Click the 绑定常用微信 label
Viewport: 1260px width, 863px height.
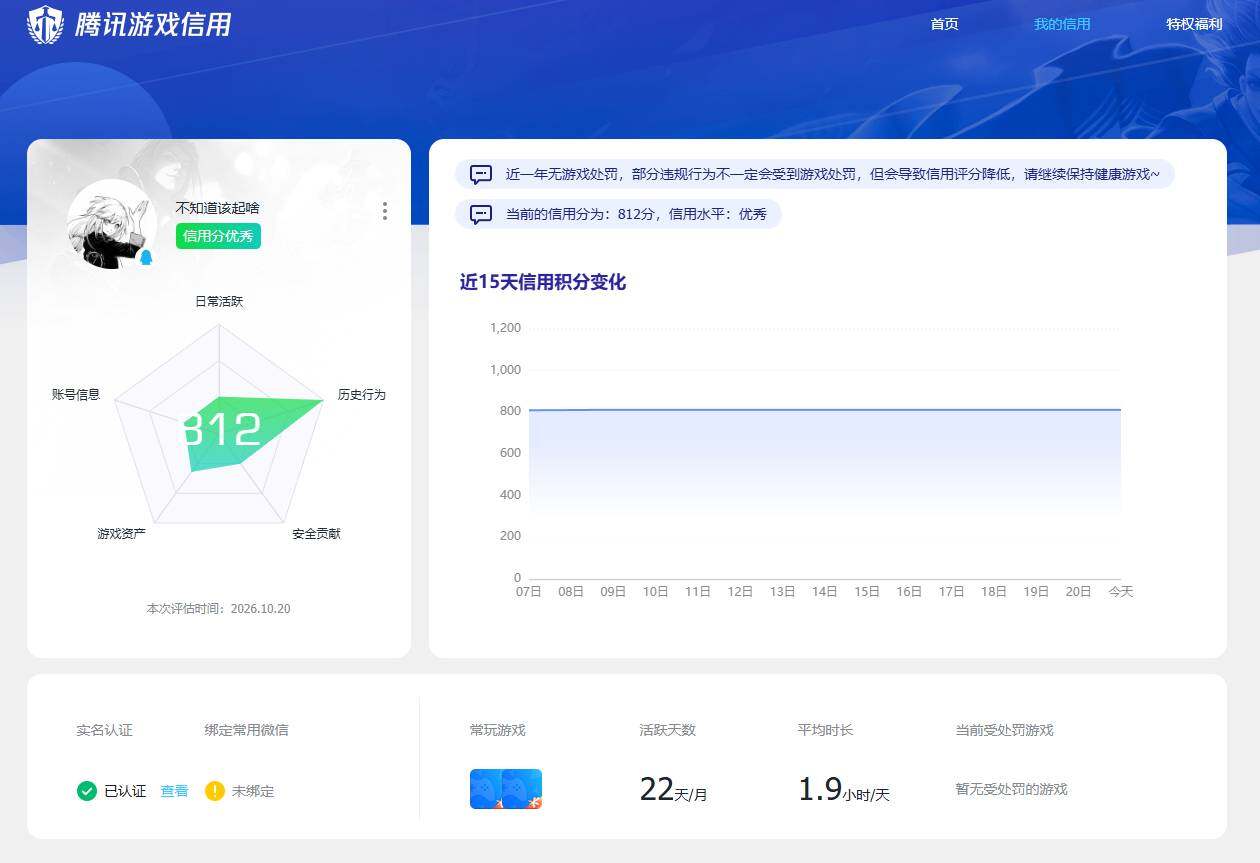pyautogui.click(x=246, y=730)
